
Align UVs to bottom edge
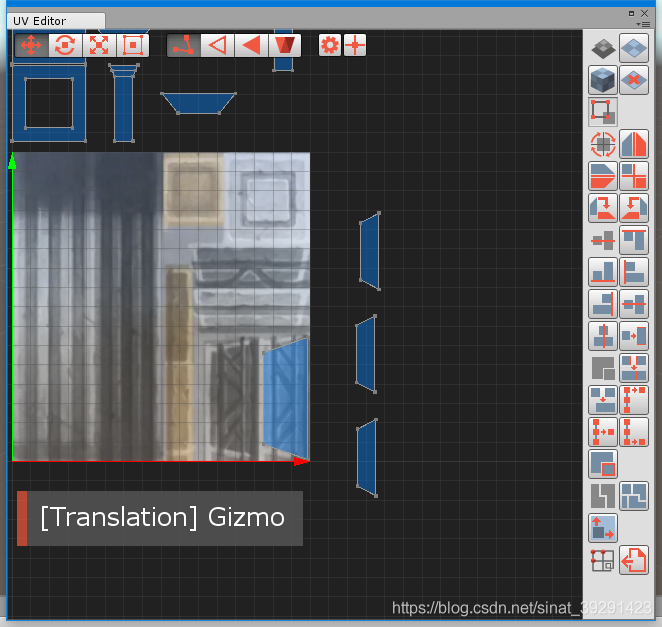[x=602, y=272]
